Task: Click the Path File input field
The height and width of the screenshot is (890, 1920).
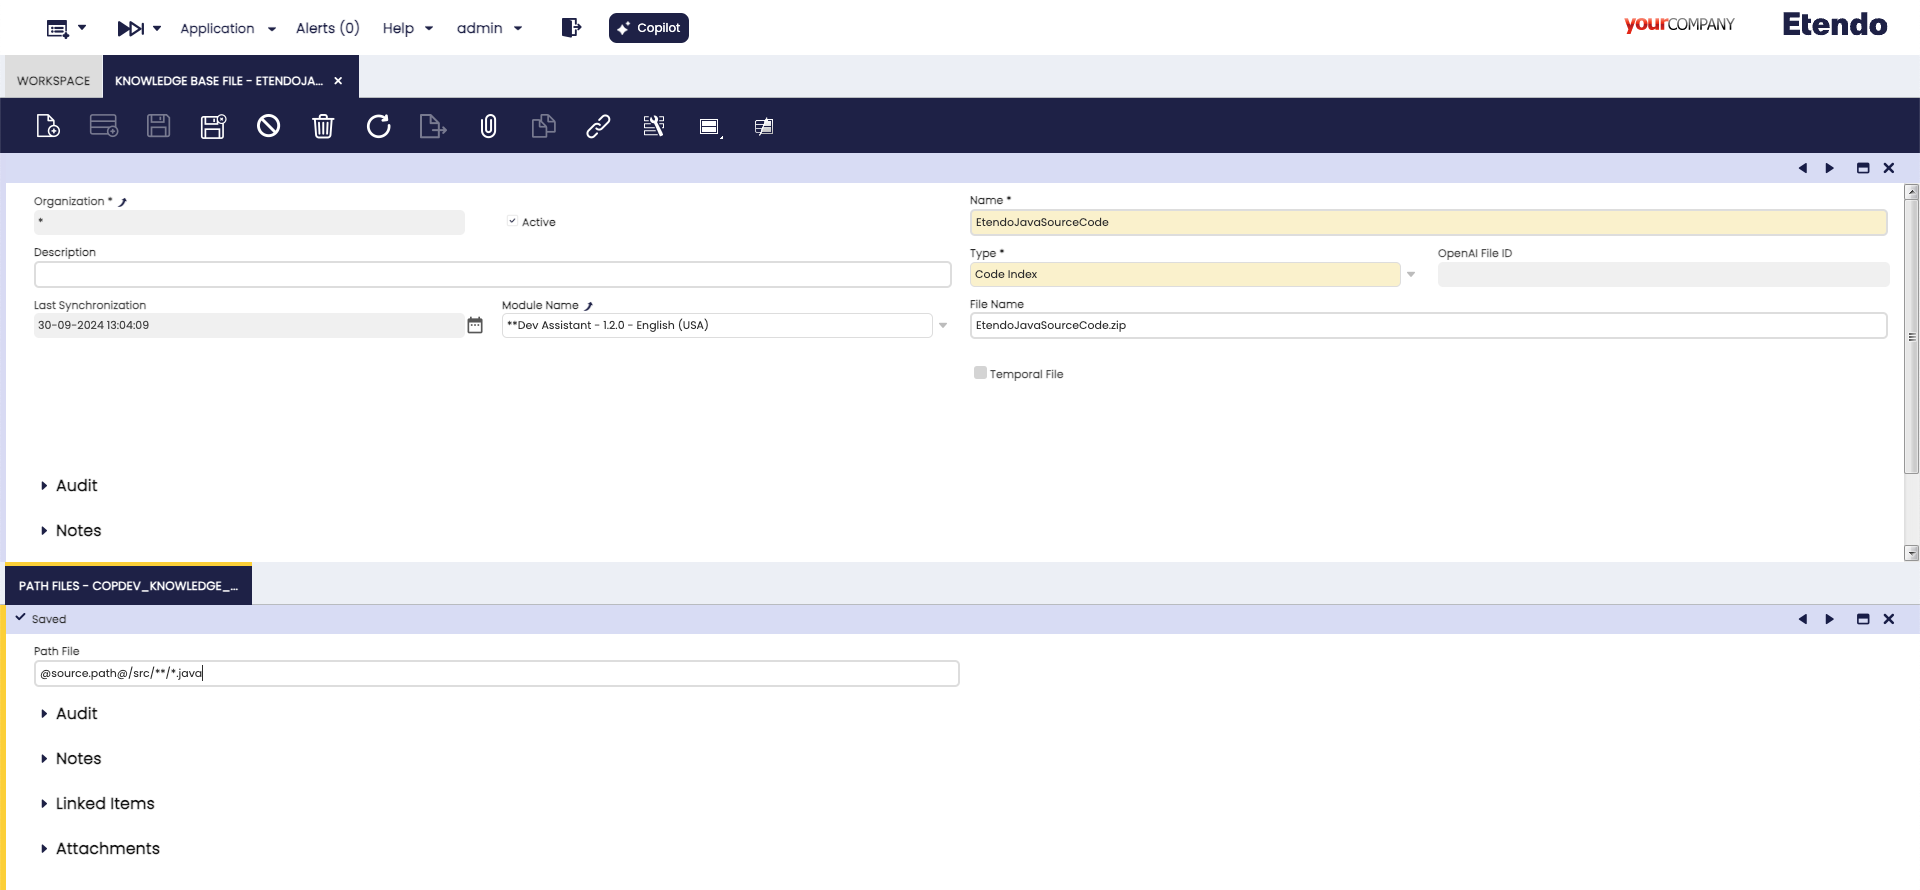Action: pos(496,673)
